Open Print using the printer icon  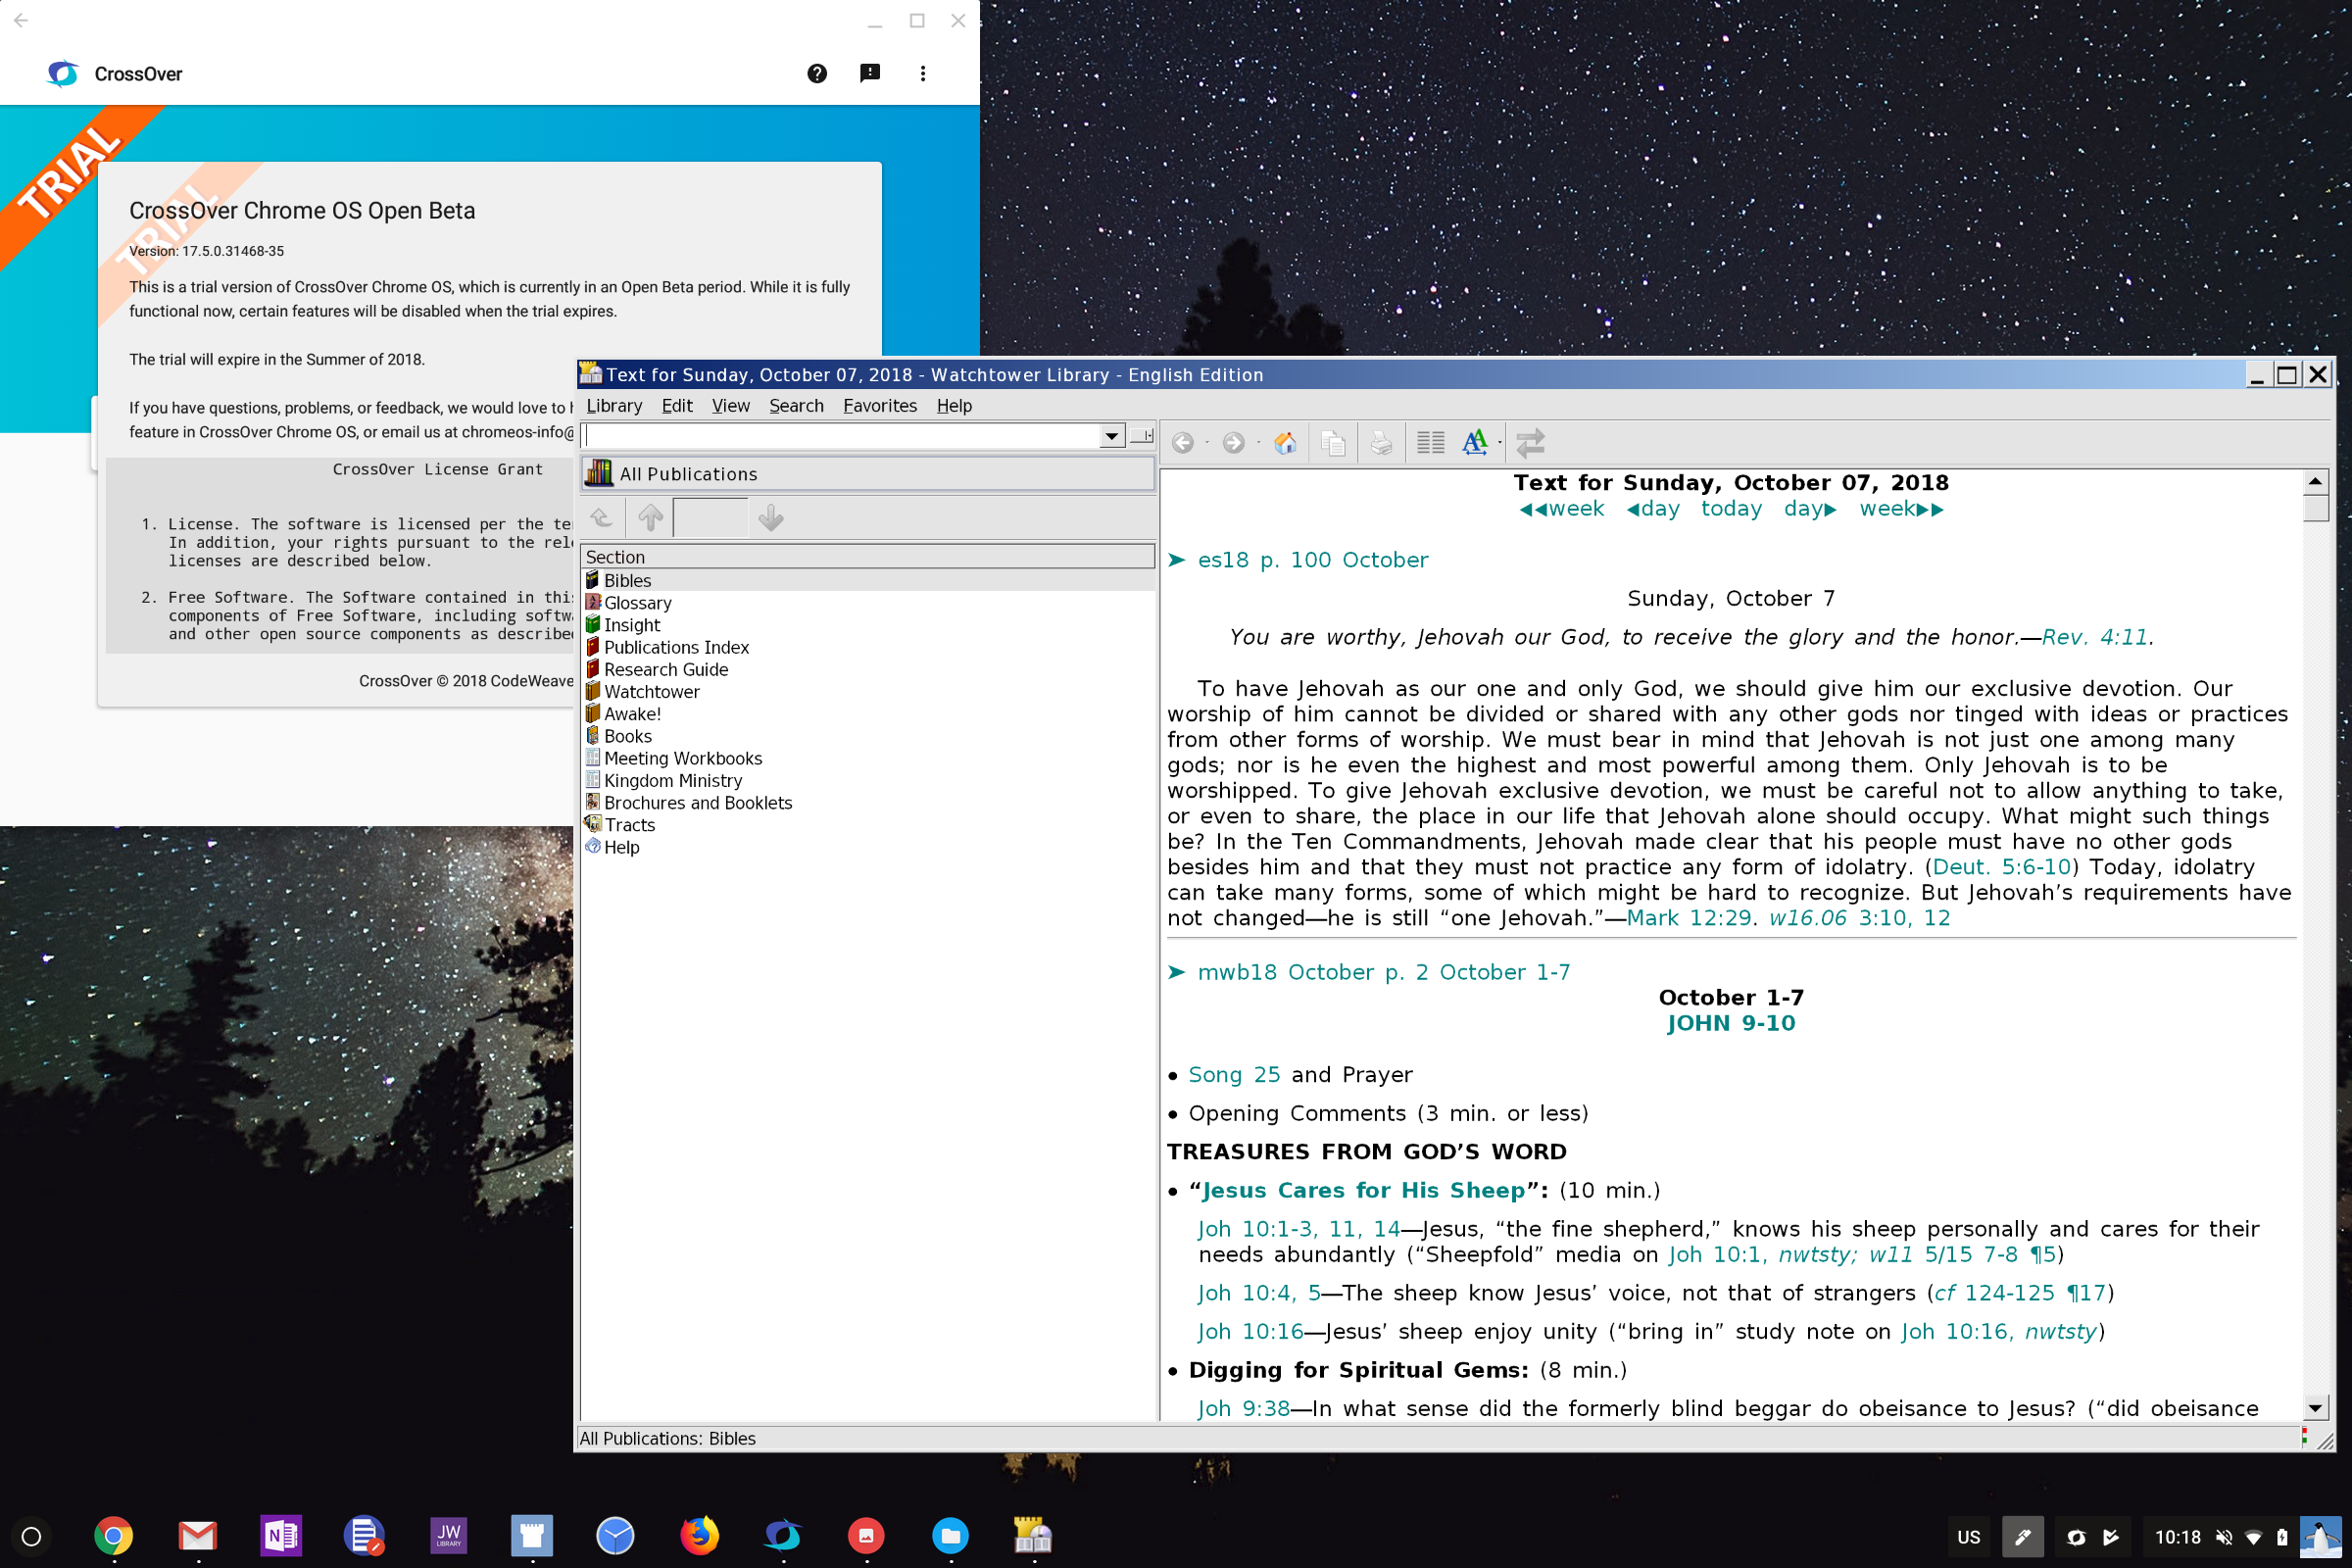tap(1381, 442)
